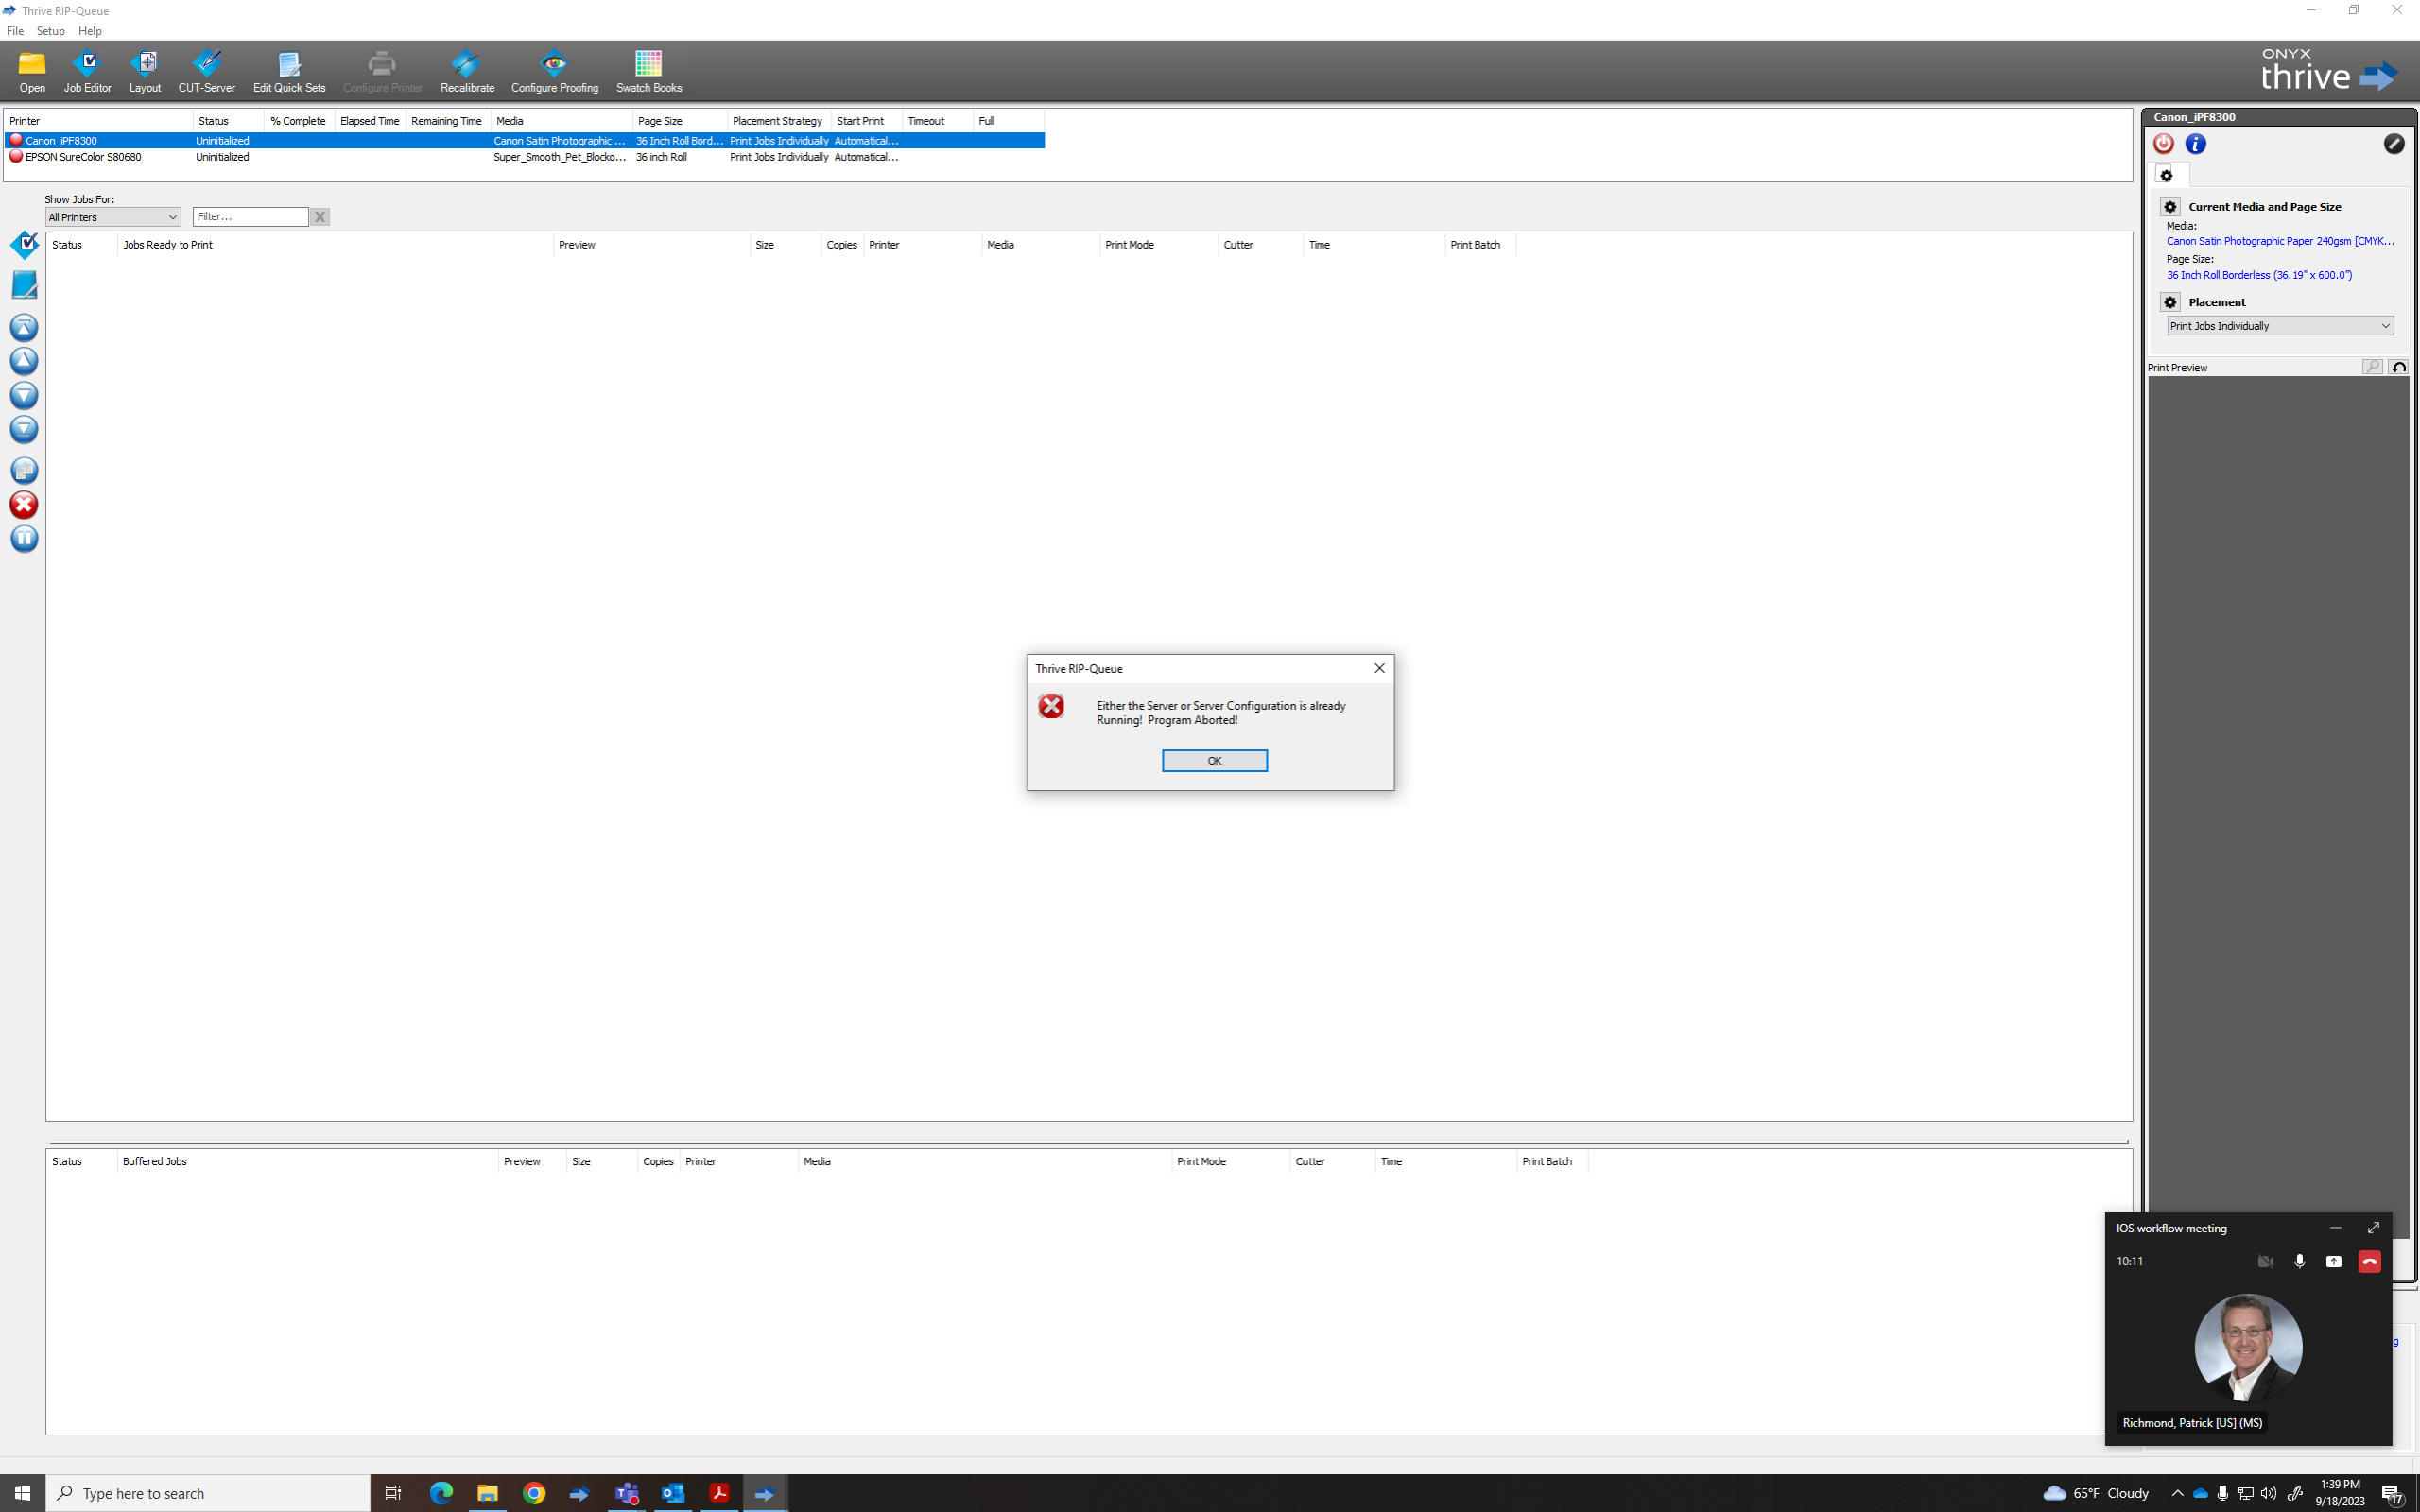The width and height of the screenshot is (2420, 1512).
Task: Move job up one position
Action: coord(24,361)
